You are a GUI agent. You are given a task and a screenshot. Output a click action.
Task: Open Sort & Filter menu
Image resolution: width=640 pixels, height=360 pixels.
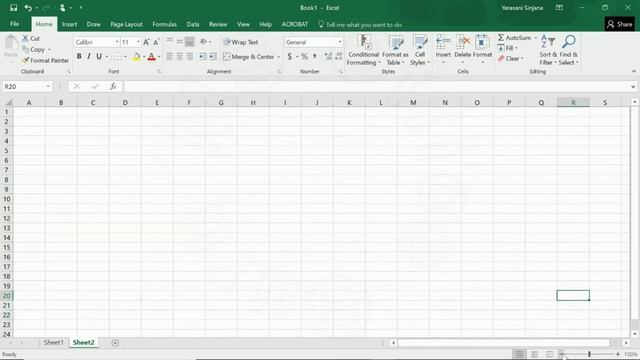point(548,50)
